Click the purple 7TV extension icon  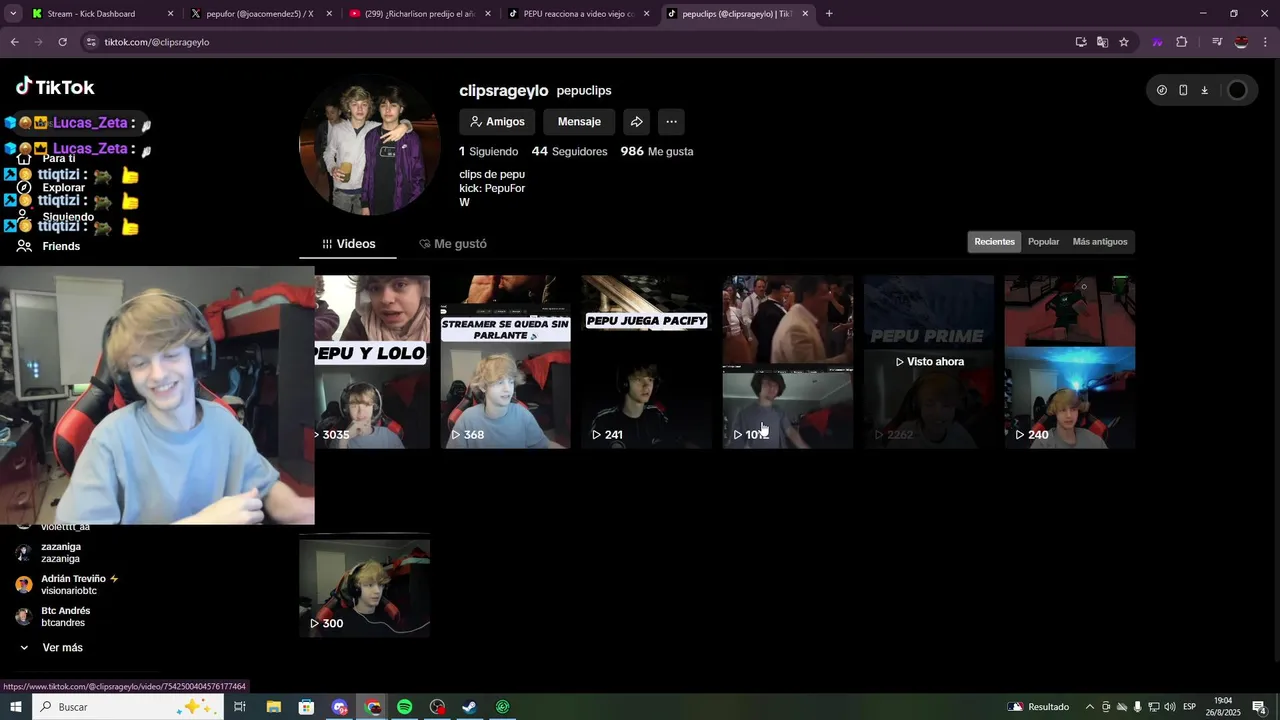(x=1157, y=42)
